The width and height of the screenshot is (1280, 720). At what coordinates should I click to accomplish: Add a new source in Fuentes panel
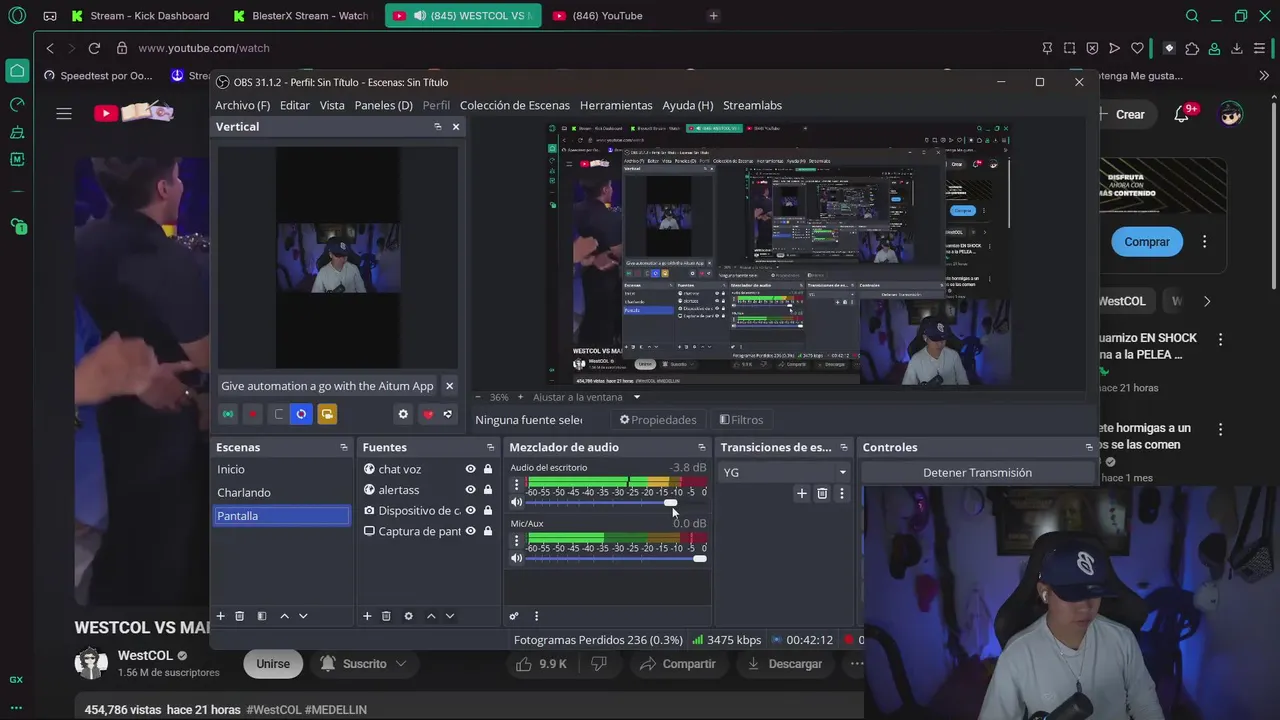[x=367, y=616]
